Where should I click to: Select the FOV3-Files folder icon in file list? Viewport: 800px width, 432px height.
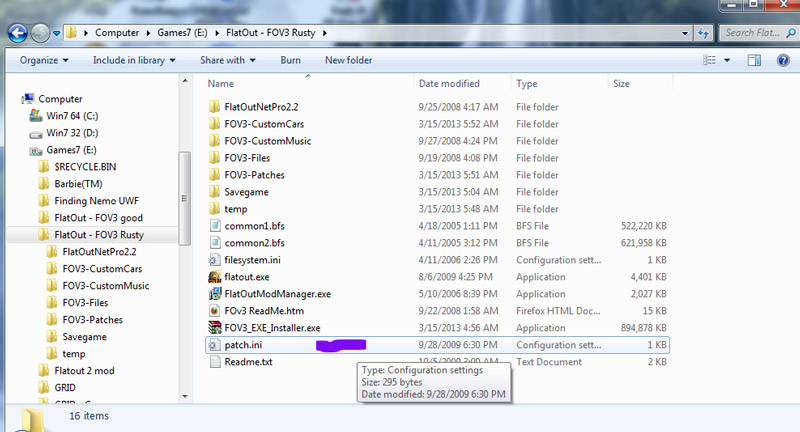click(x=214, y=158)
